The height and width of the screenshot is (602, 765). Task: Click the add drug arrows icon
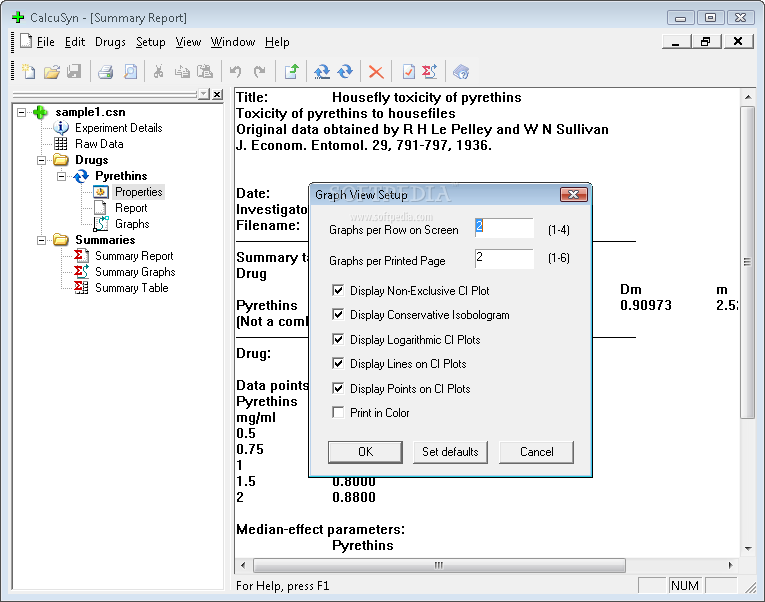(322, 72)
